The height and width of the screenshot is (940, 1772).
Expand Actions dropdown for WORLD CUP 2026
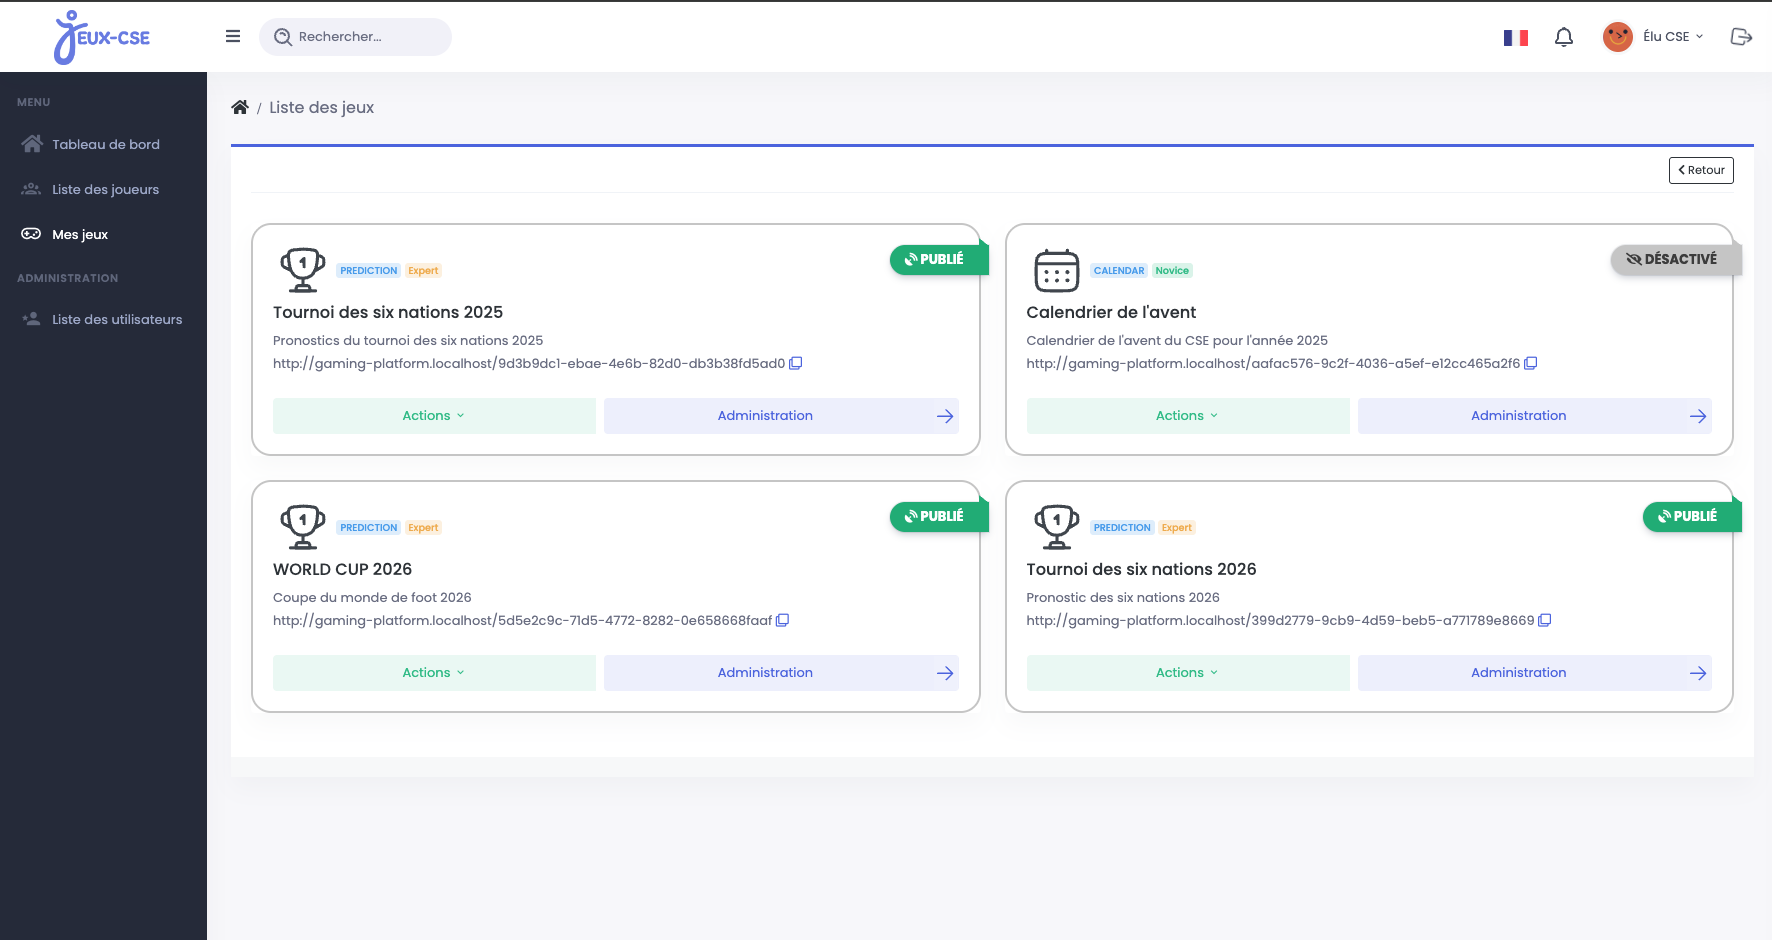(x=434, y=673)
